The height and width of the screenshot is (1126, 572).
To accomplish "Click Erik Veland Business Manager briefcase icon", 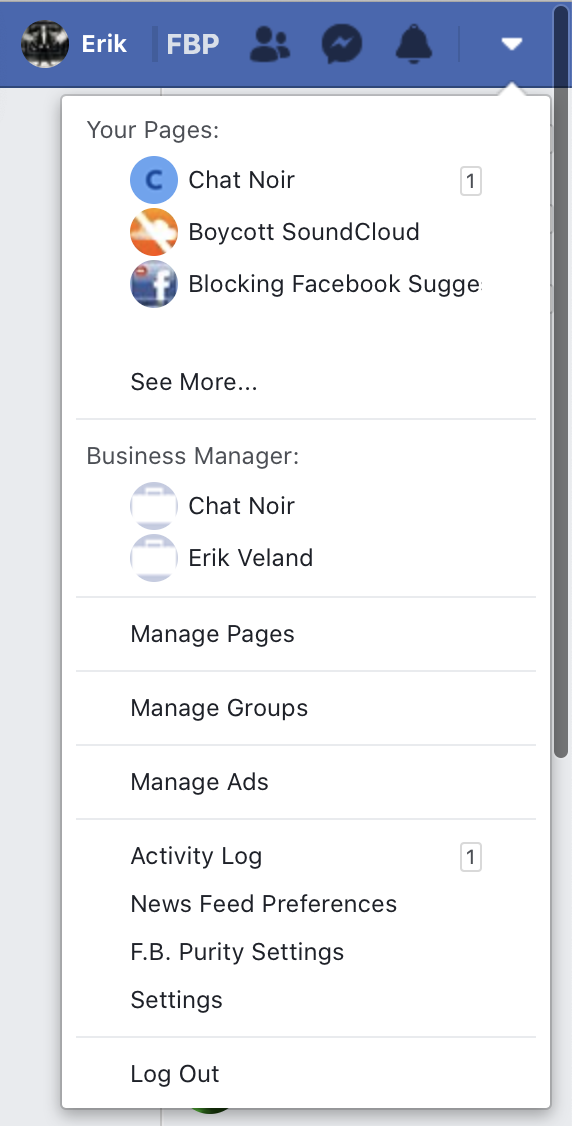I will coord(154,558).
